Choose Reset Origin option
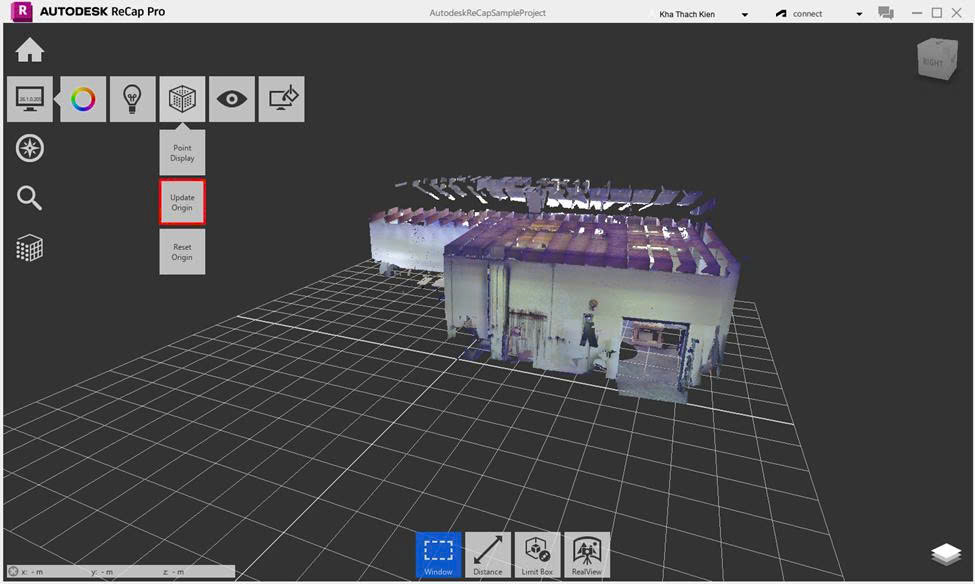The width and height of the screenshot is (975, 584). pos(182,252)
